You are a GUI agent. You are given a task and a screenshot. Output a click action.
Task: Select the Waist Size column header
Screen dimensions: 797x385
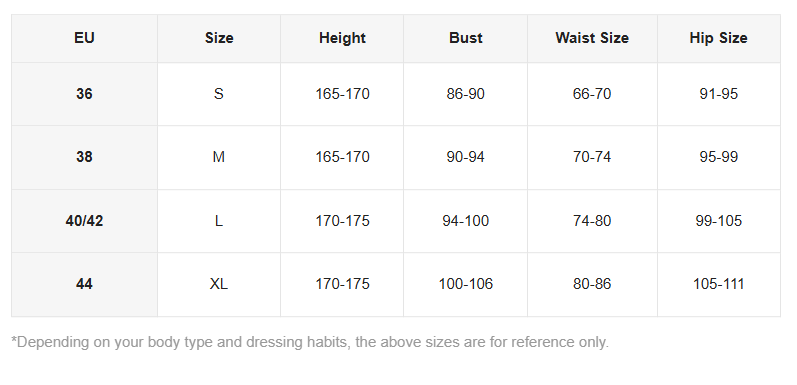point(592,38)
